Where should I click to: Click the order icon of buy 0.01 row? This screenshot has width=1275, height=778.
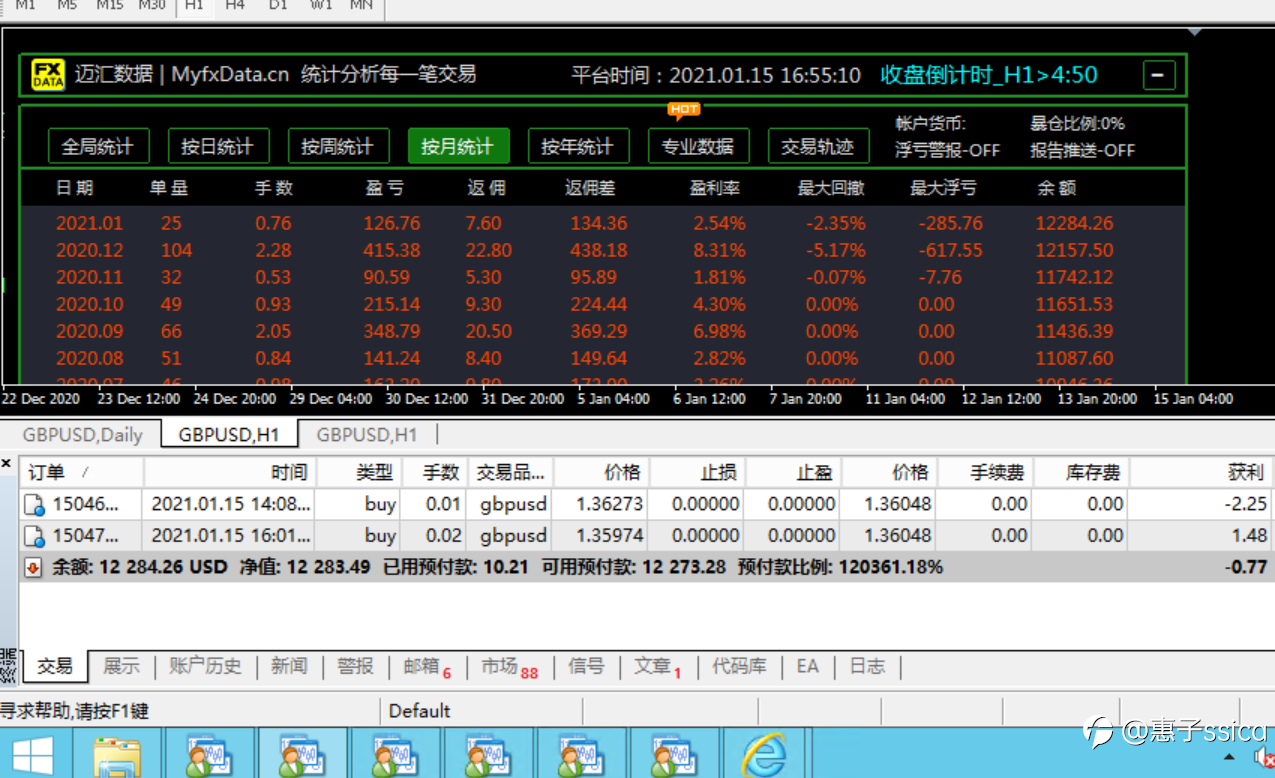point(34,504)
